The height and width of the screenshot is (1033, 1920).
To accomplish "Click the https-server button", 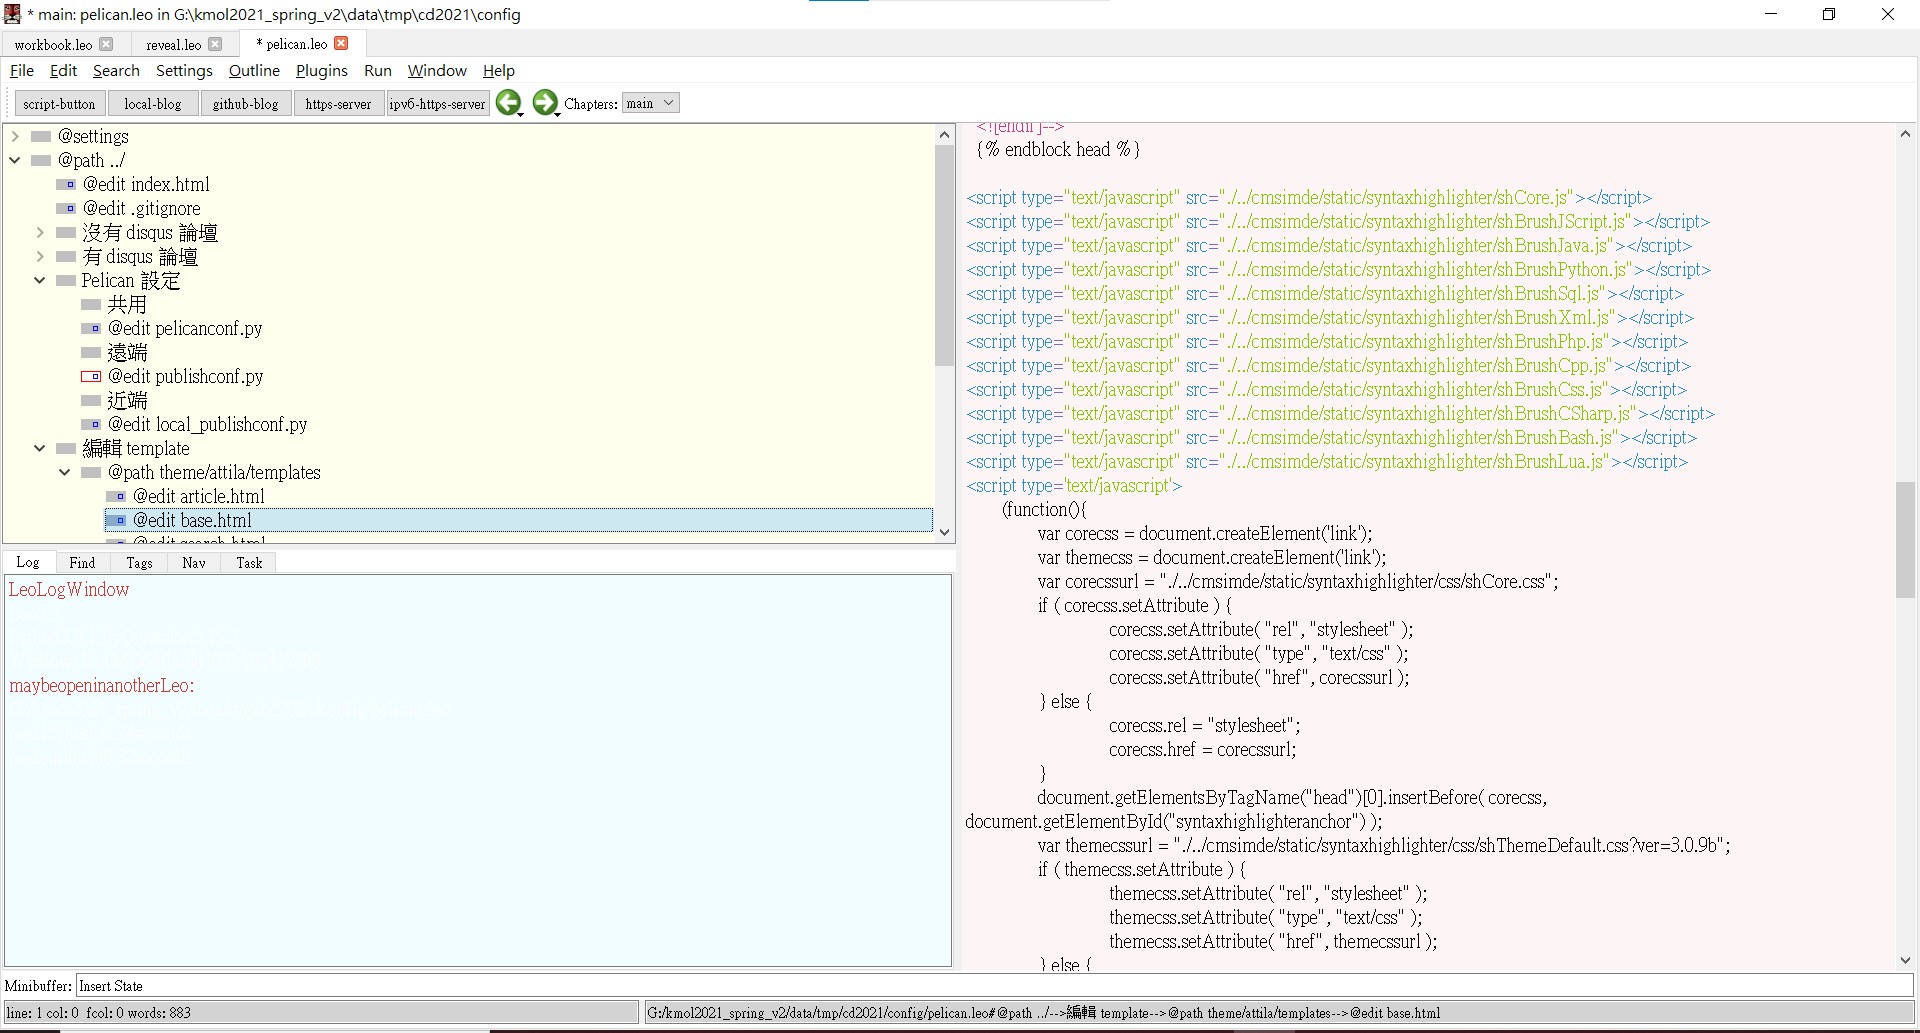I will pos(338,103).
